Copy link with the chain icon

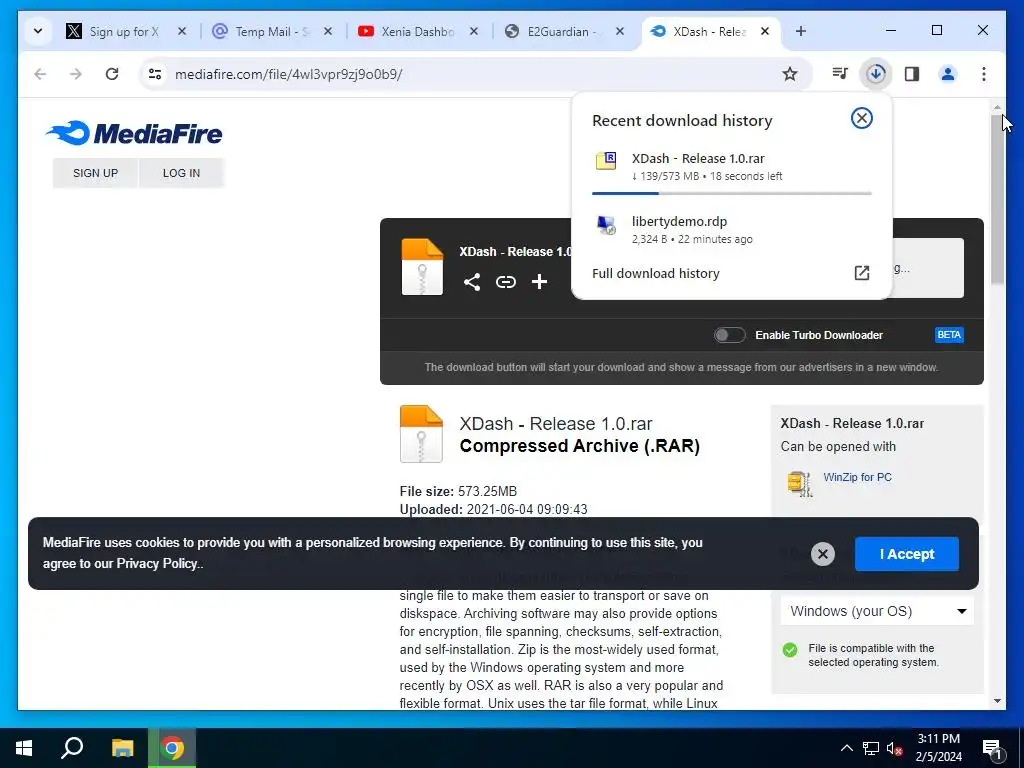pyautogui.click(x=505, y=281)
